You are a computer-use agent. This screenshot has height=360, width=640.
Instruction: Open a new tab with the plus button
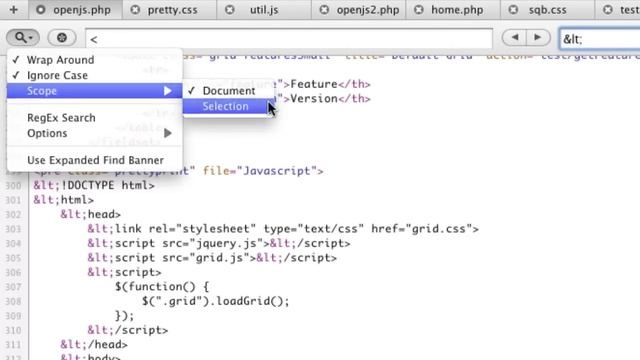13,9
